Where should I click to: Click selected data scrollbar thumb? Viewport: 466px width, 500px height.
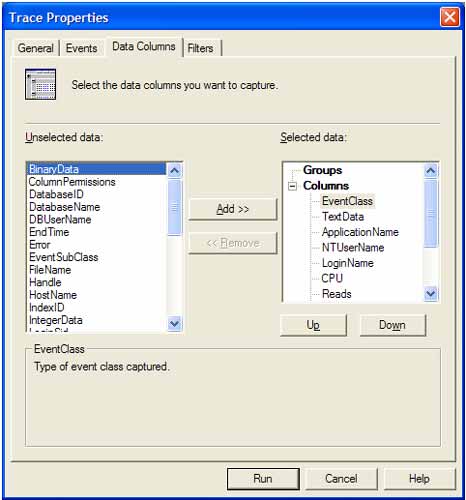pos(431,213)
